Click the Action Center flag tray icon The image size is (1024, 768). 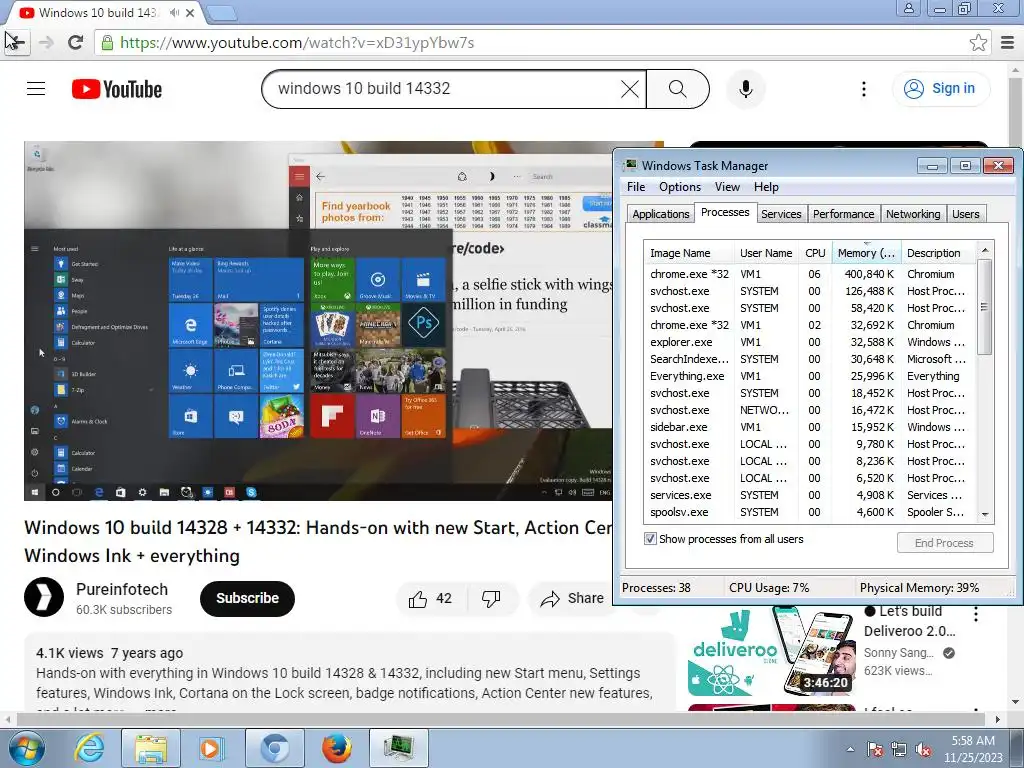[875, 750]
